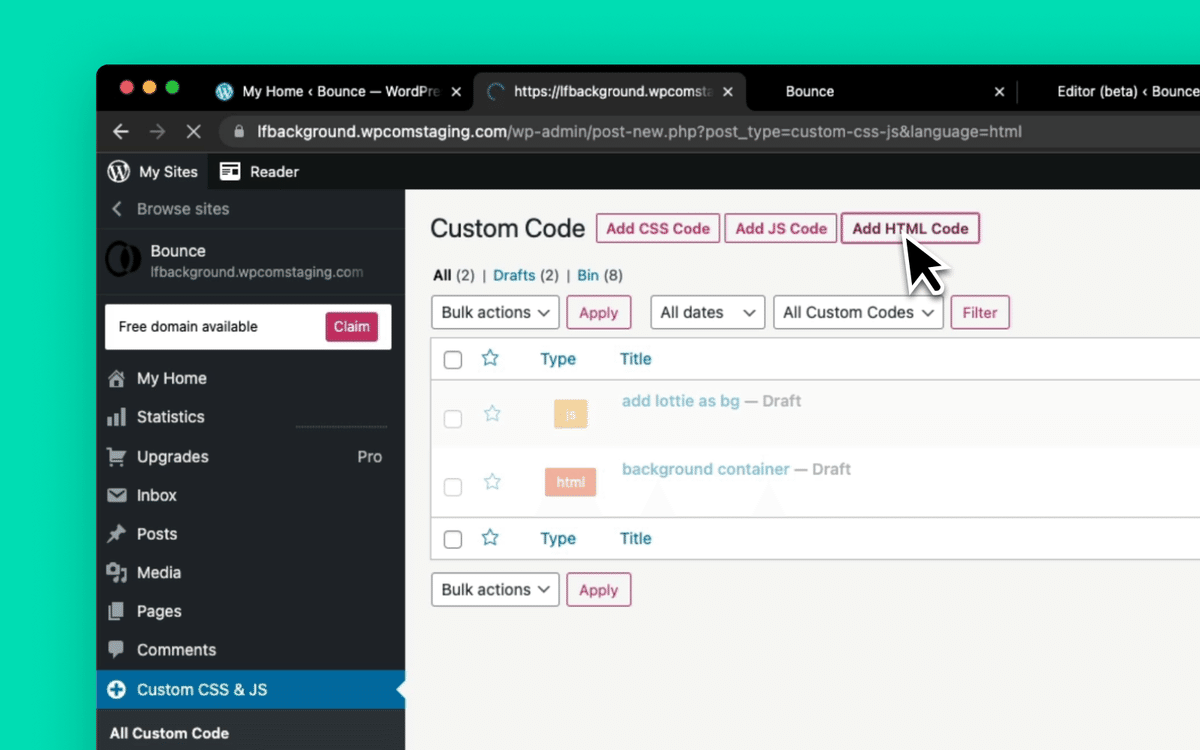Viewport: 1200px width, 750px height.
Task: Check the select-all checkbox in header
Action: click(453, 360)
